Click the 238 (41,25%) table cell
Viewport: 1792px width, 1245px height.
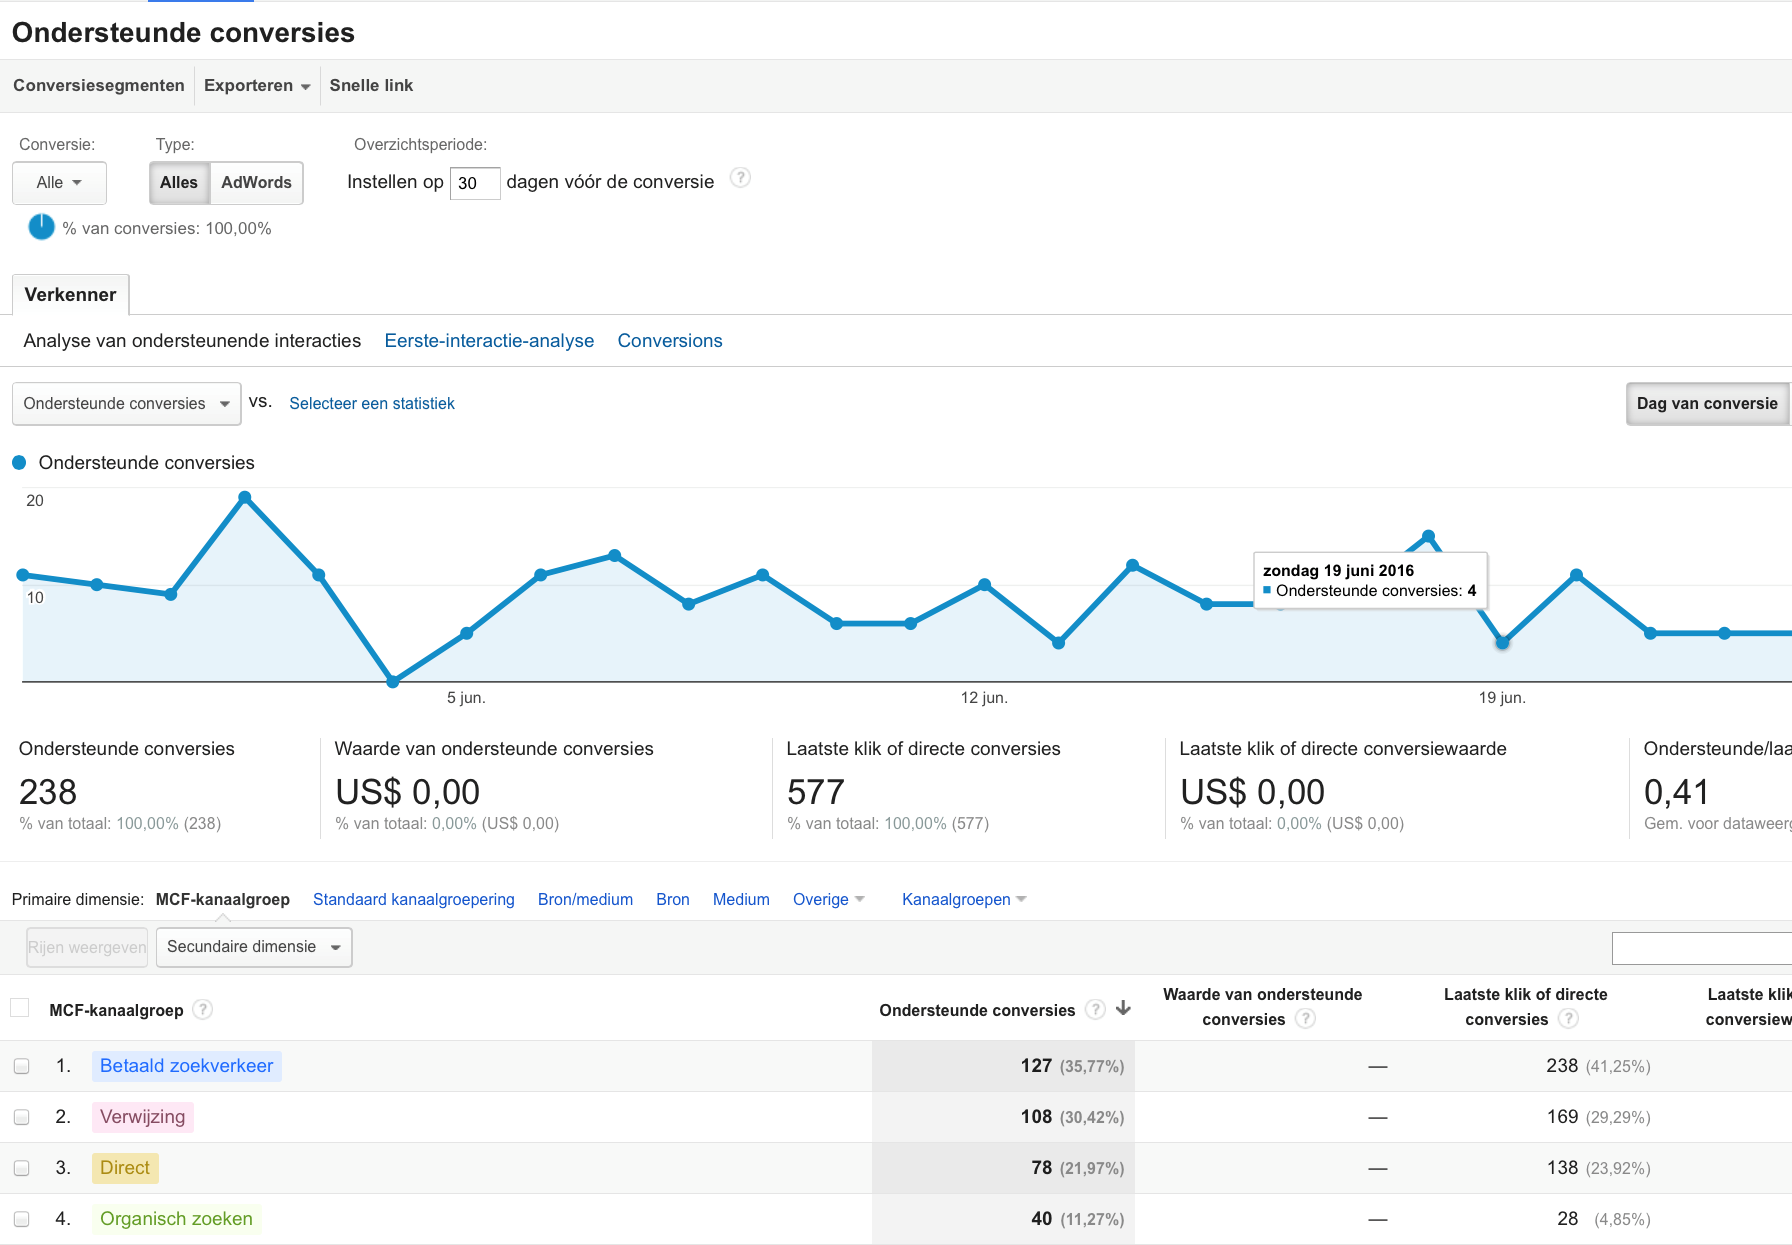1598,1066
